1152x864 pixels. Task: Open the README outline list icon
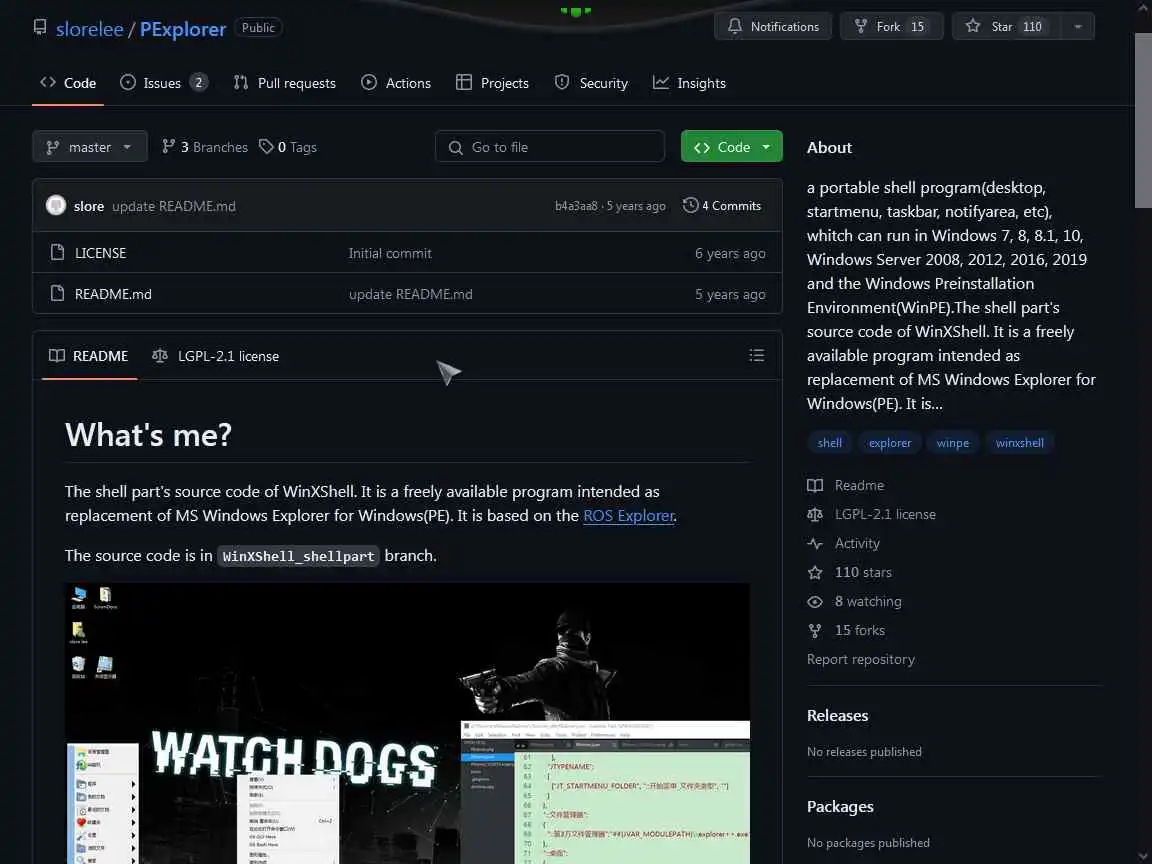click(x=757, y=356)
